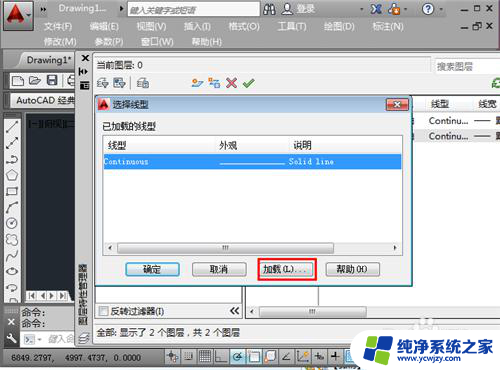Toggle Object Snap Tracking in status bar

coord(286,357)
